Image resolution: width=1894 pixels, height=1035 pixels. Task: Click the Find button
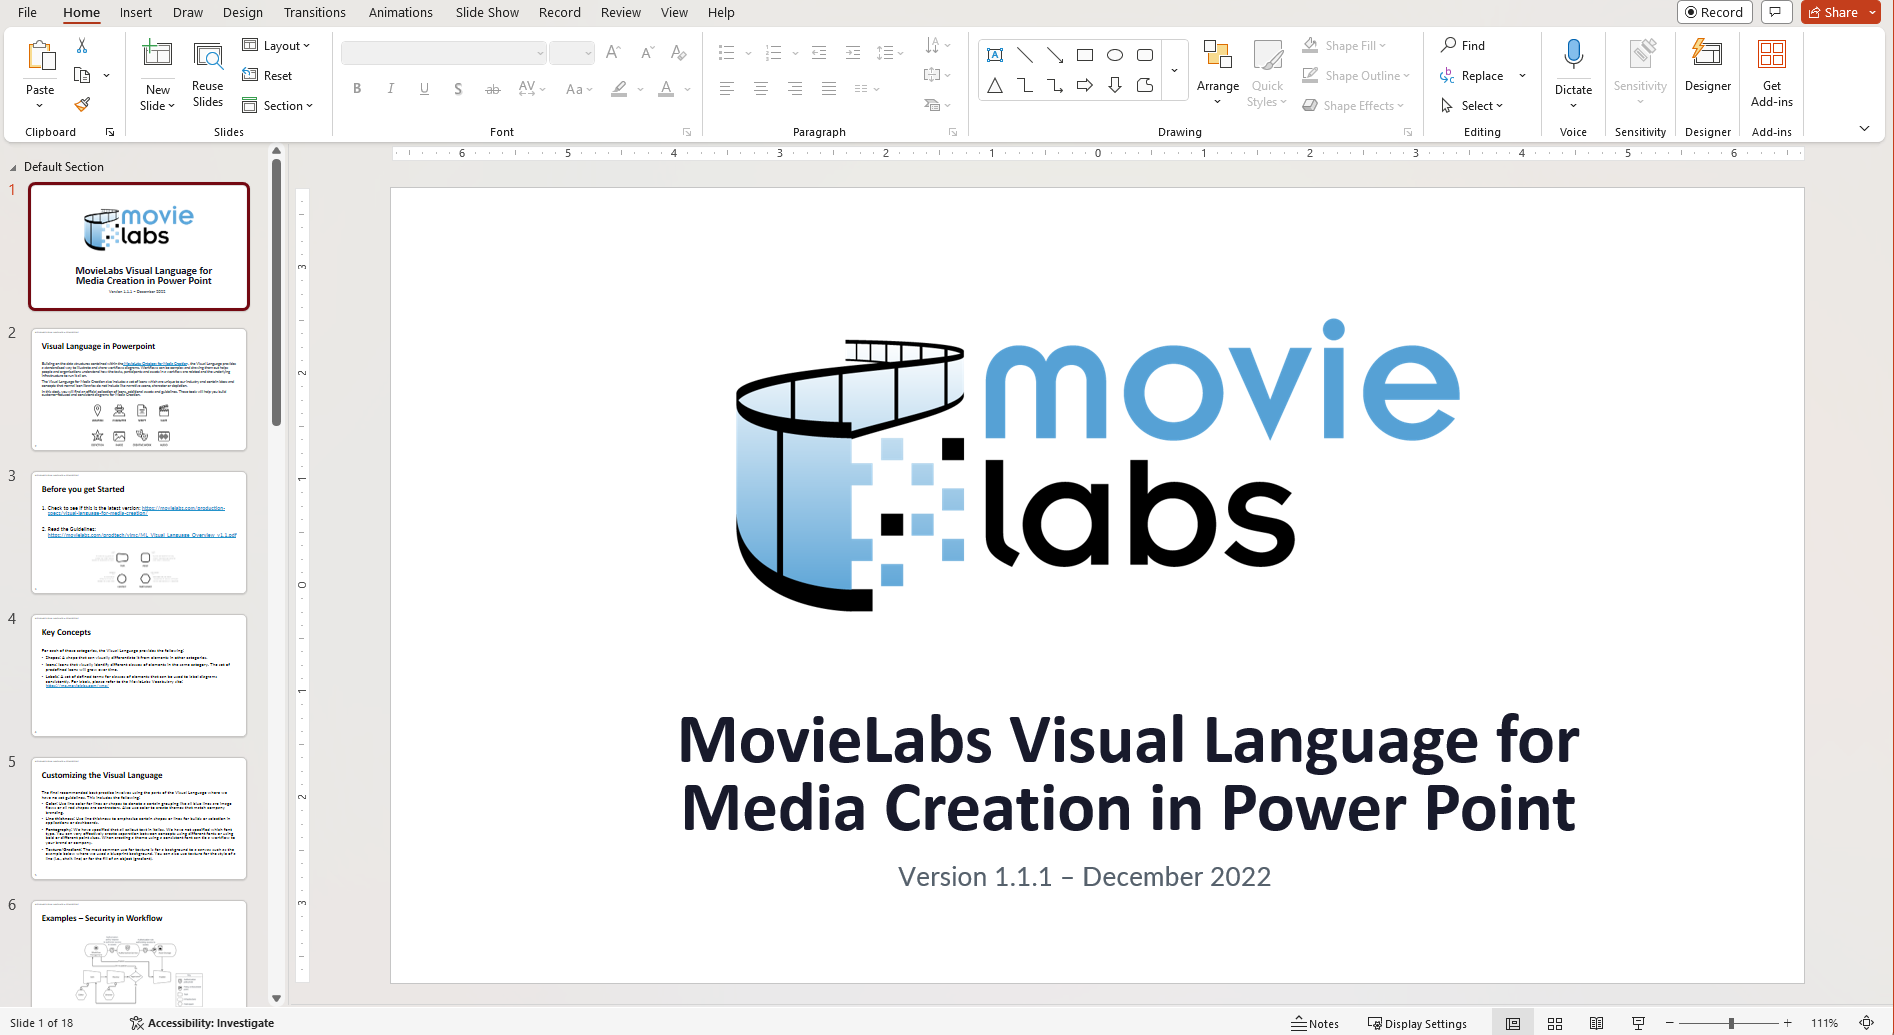[x=1463, y=46]
